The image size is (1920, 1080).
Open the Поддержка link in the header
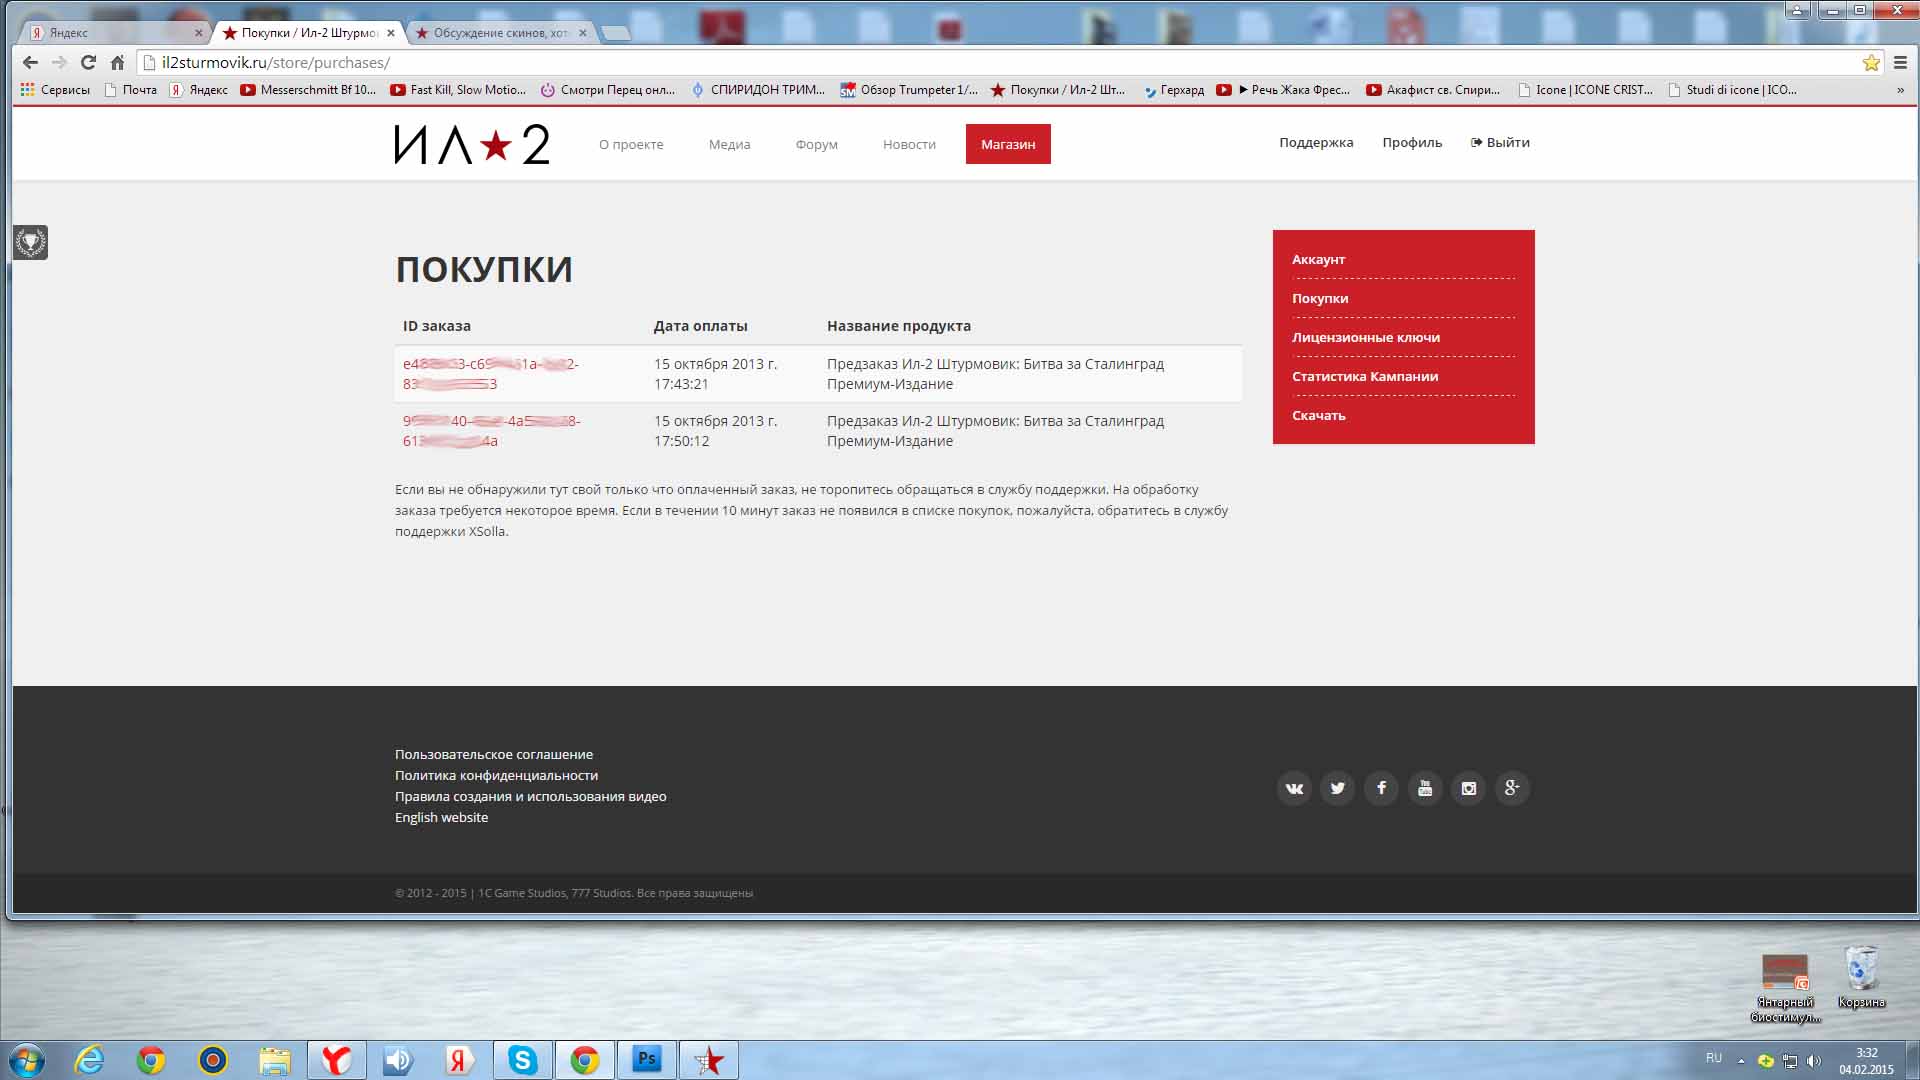[x=1316, y=142]
